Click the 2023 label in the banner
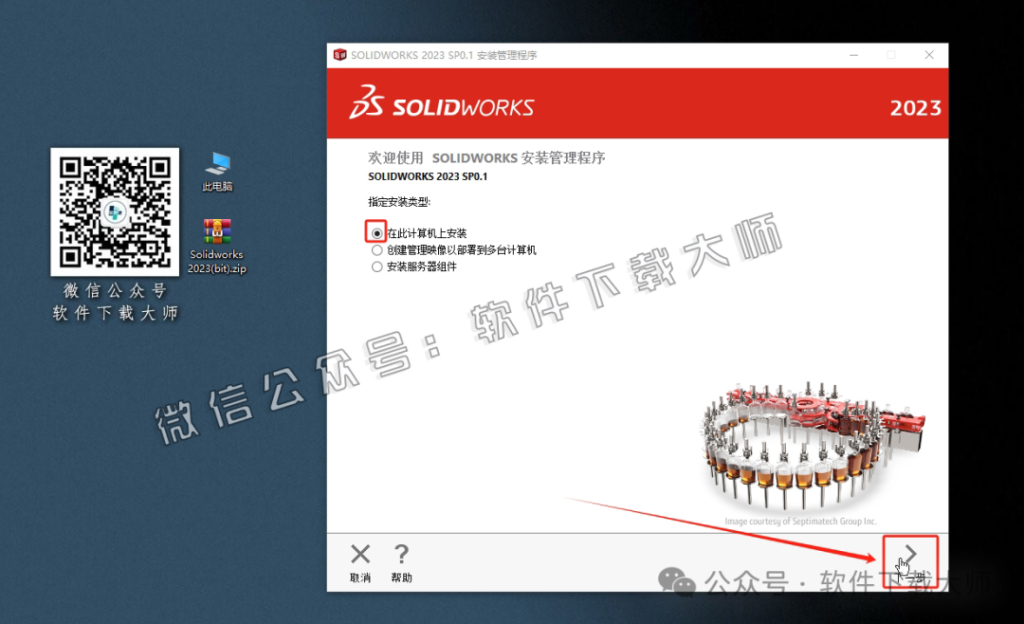Screen dimensions: 1024x624 922,107
